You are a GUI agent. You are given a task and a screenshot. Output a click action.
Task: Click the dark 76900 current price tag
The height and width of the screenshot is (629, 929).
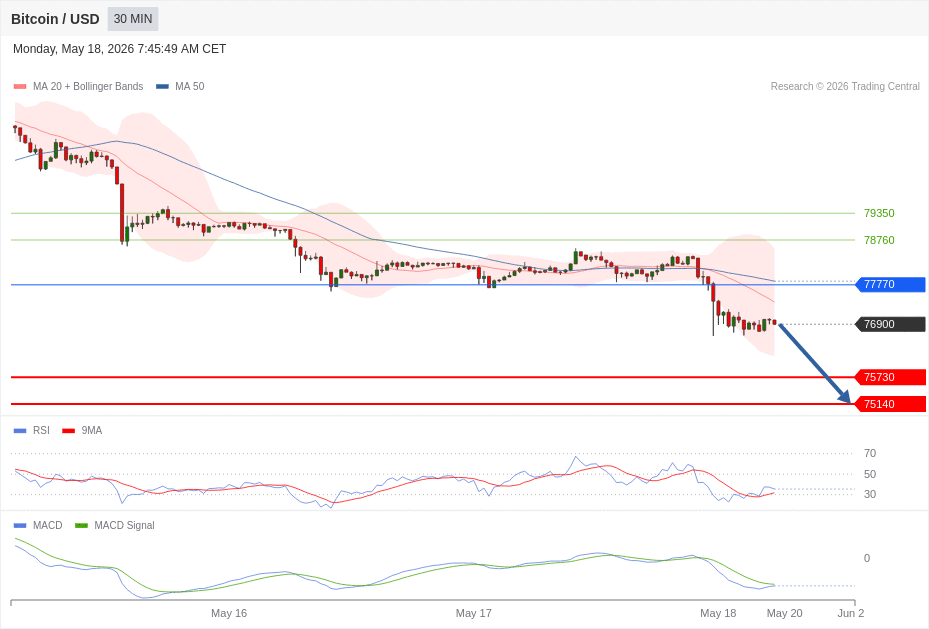coord(890,324)
